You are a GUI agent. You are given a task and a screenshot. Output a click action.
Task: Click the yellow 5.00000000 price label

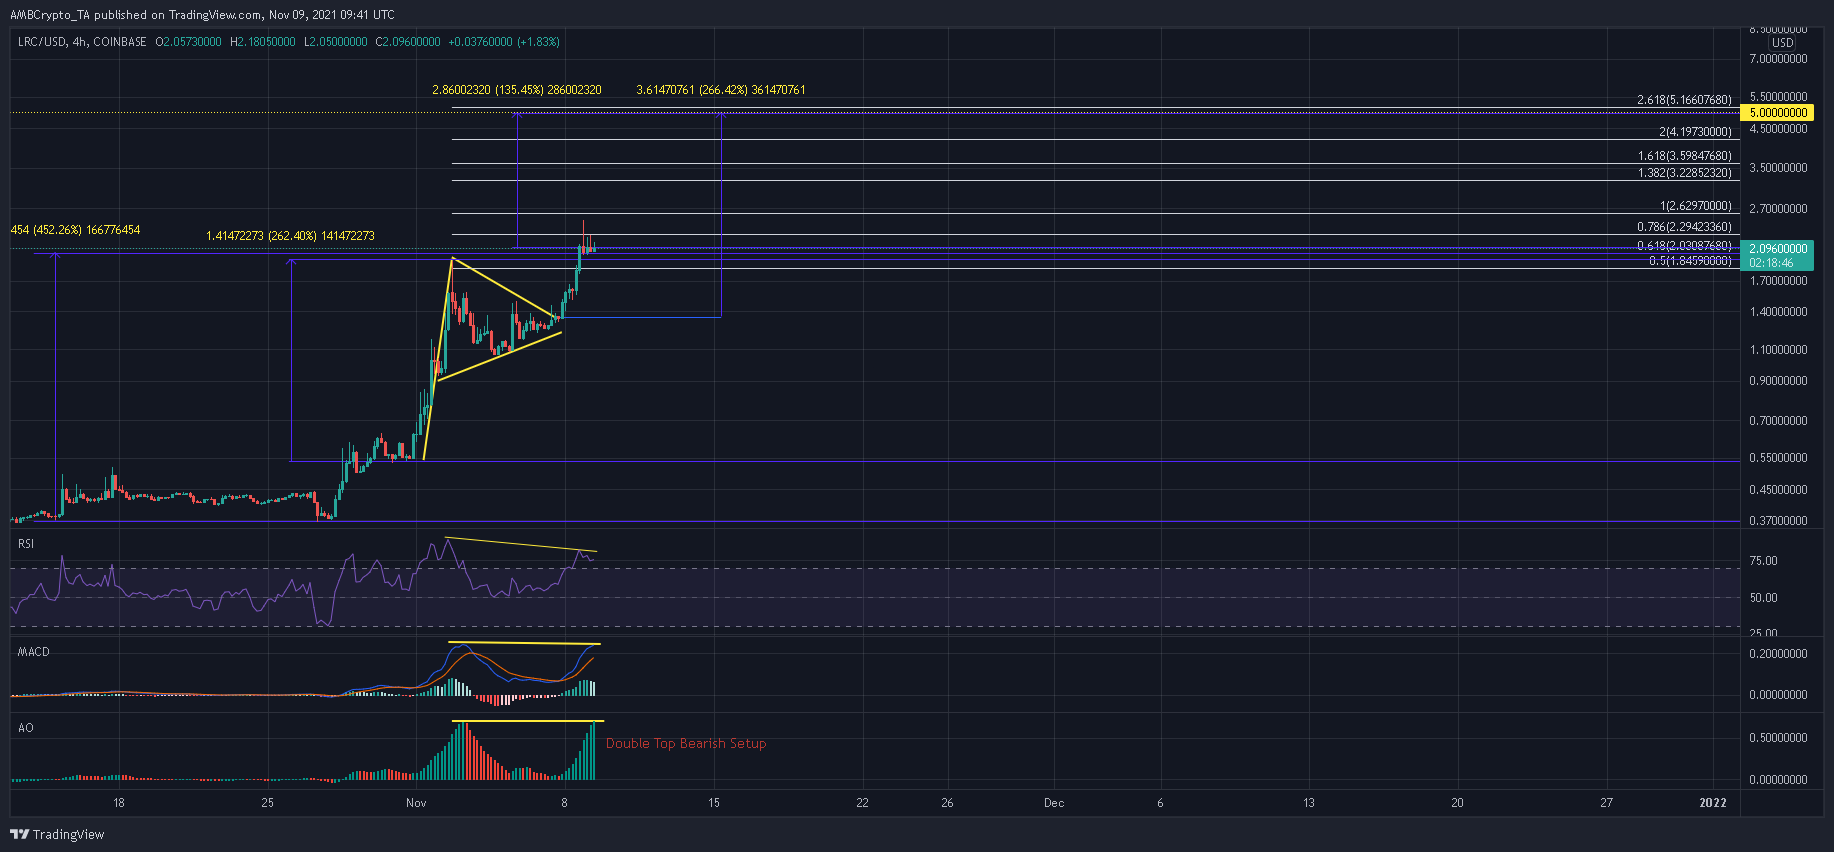point(1777,113)
